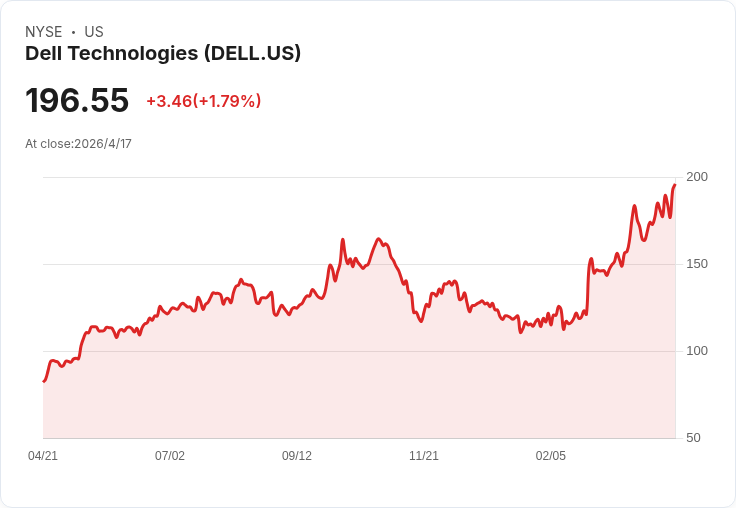Viewport: 736px width, 508px height.
Task: Click the +3.46(+1.79%) change value
Action: 204,101
